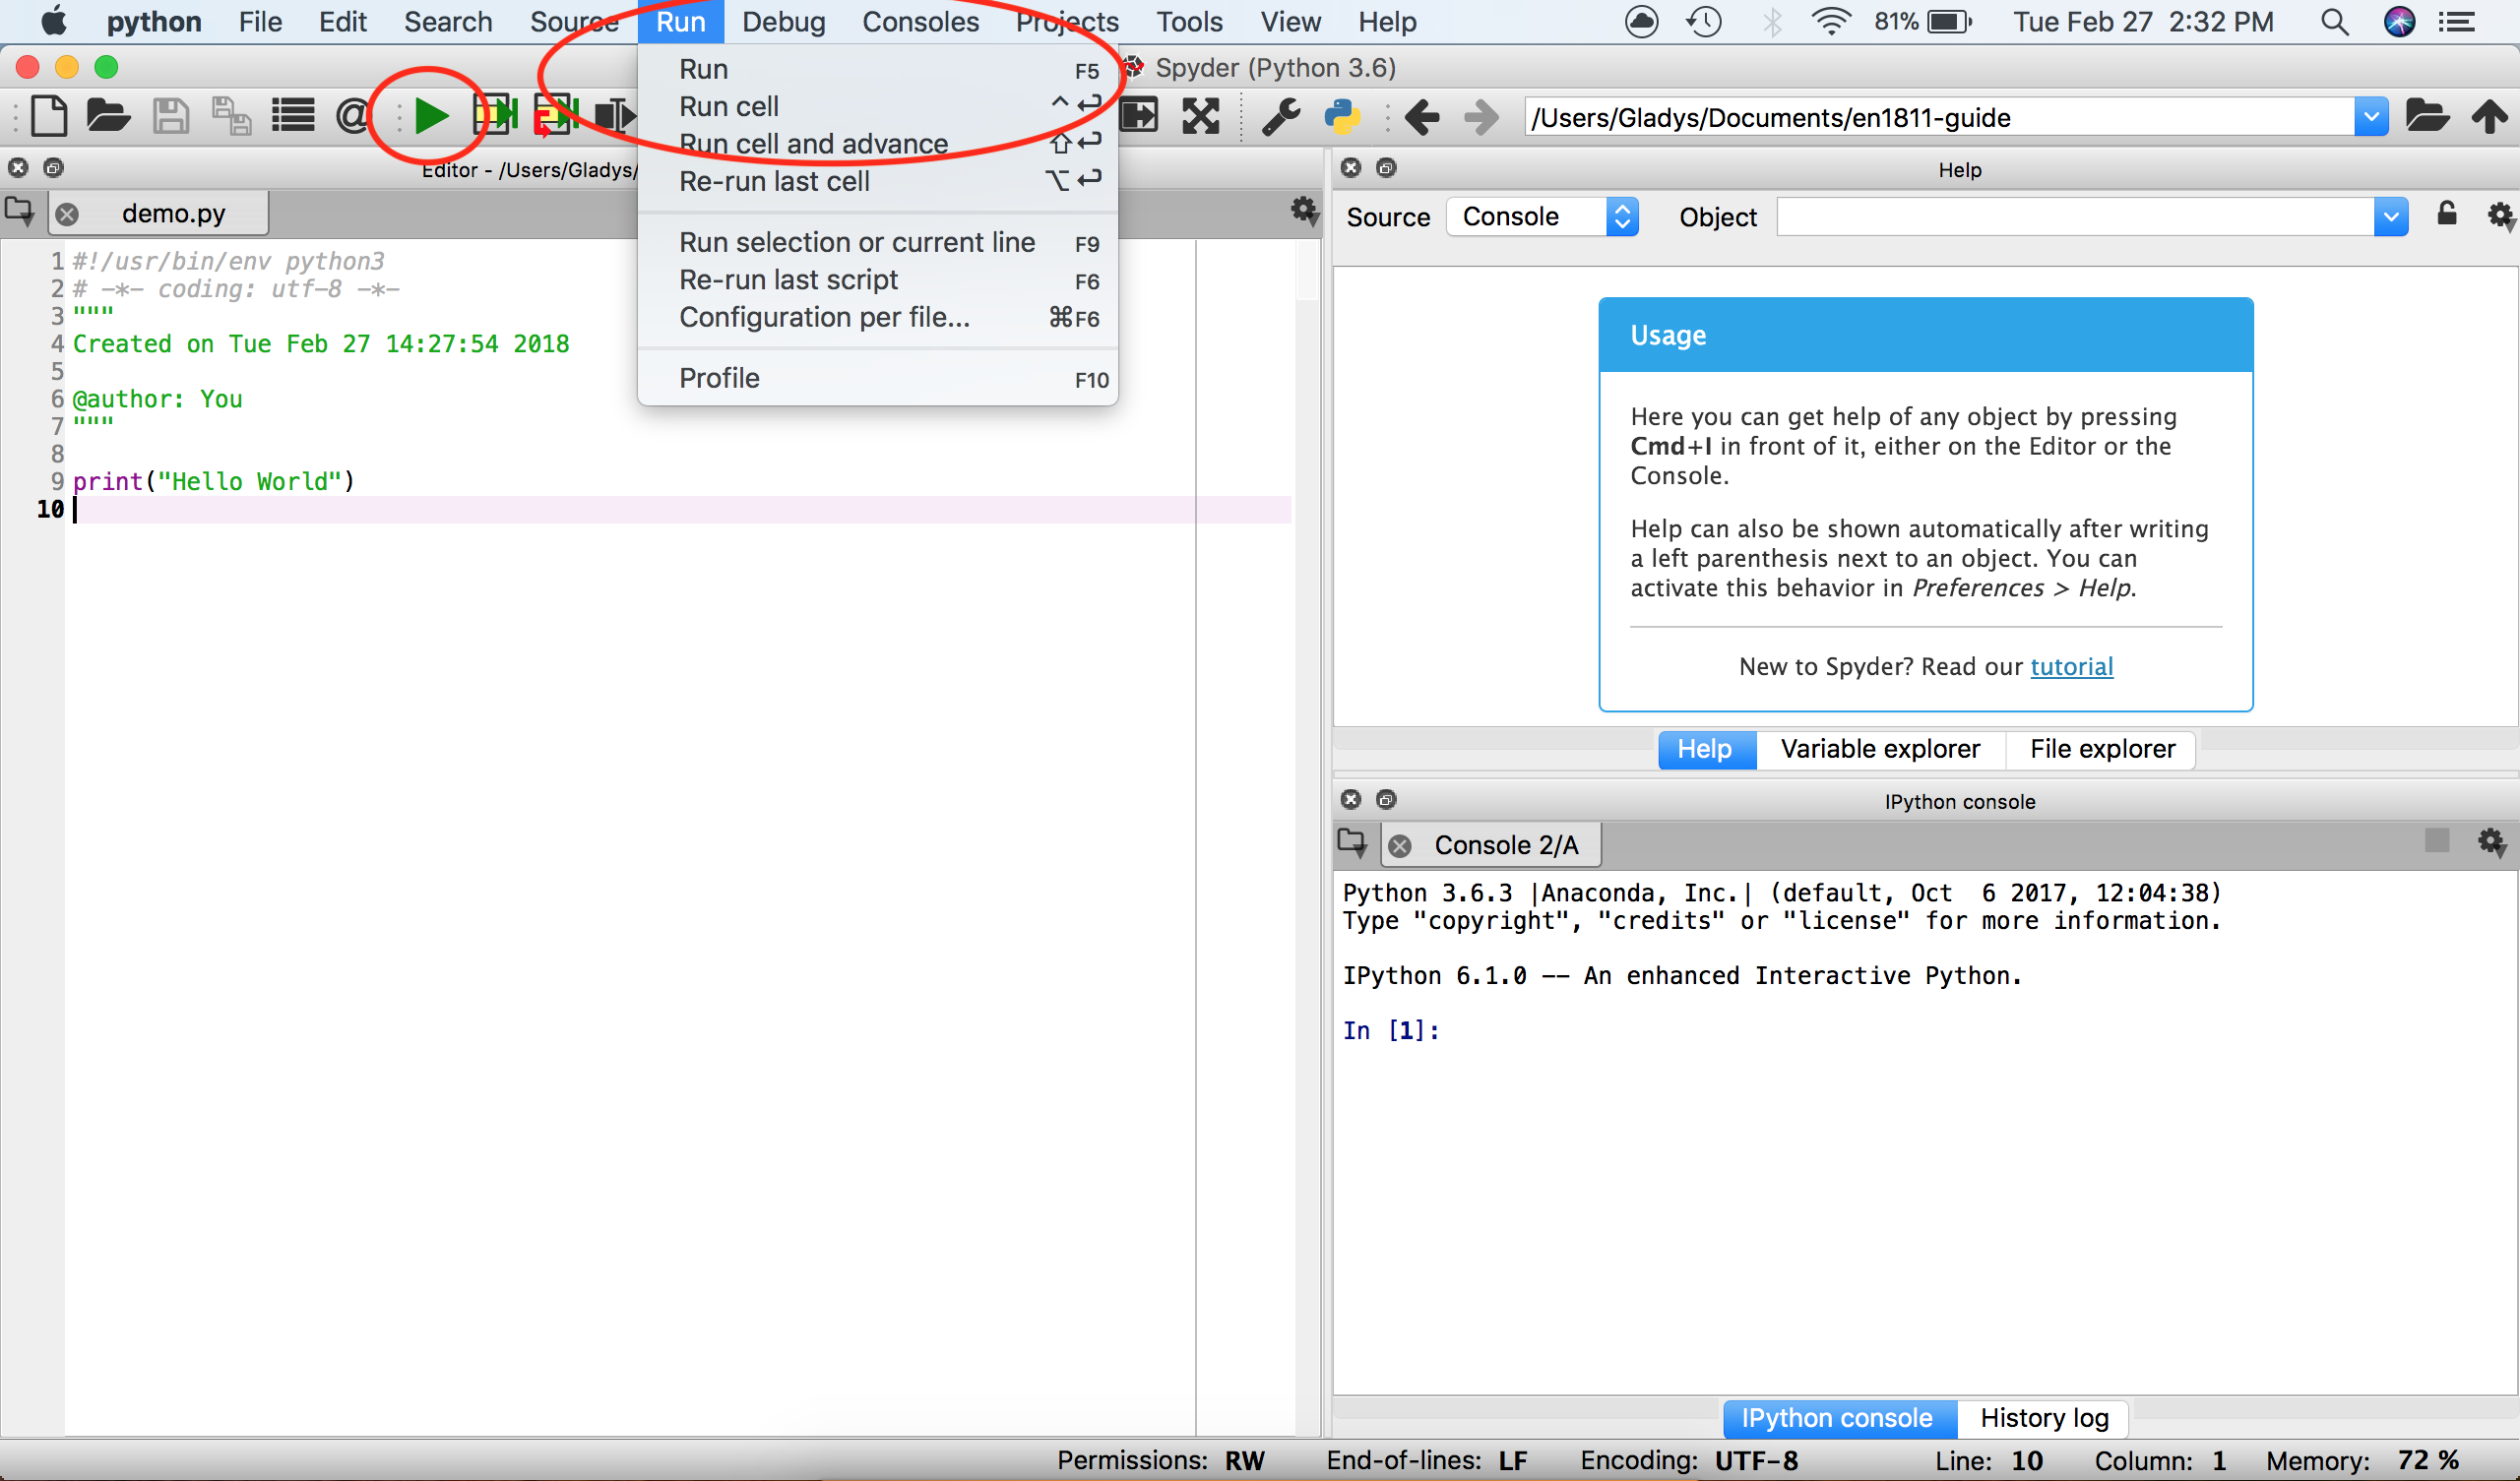2520x1481 pixels.
Task: Click the Save file icon in toolbar
Action: 173,116
